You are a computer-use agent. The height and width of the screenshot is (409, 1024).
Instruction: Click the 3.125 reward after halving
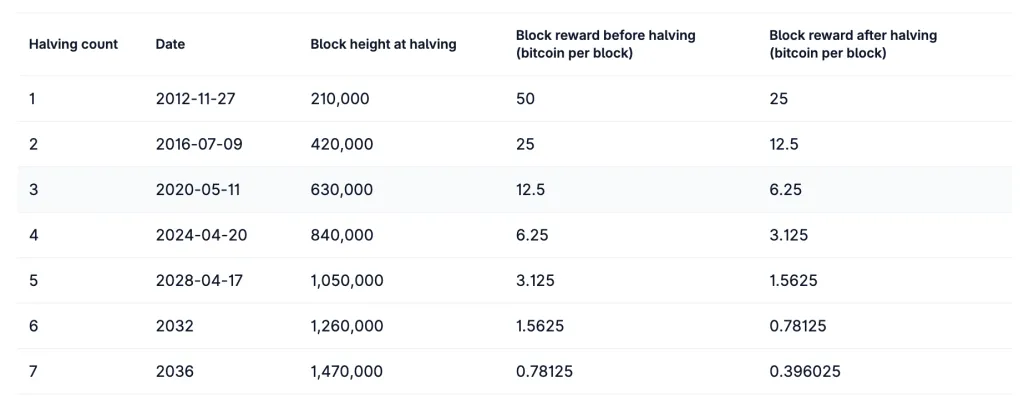[789, 235]
